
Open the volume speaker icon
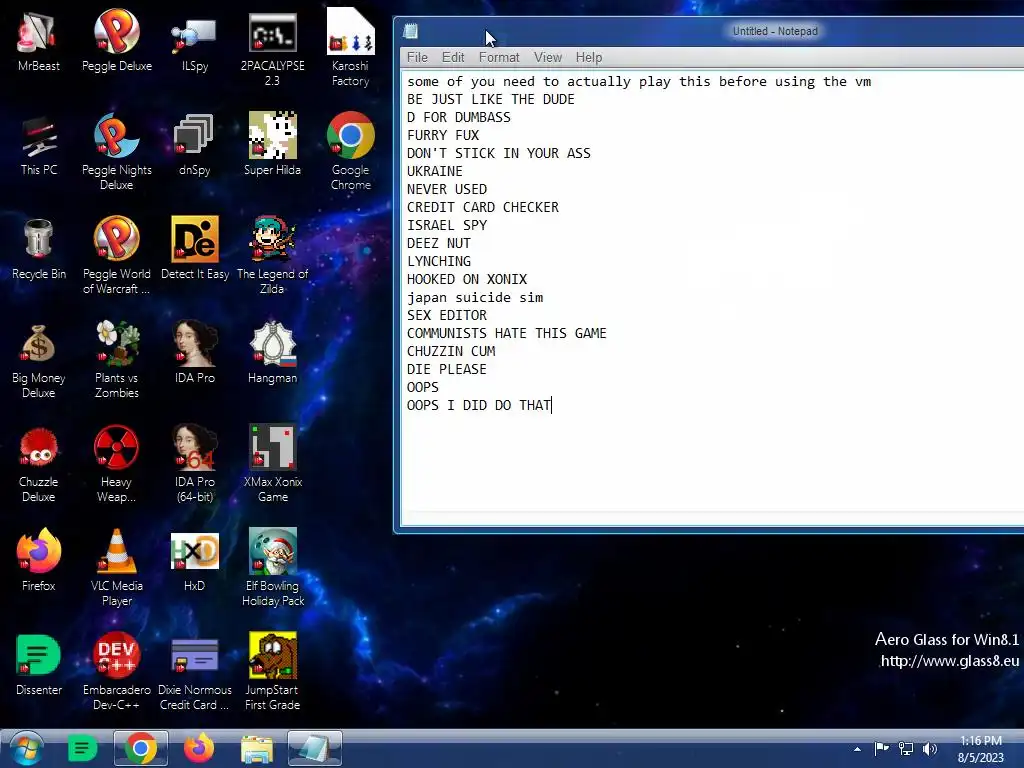[930, 748]
